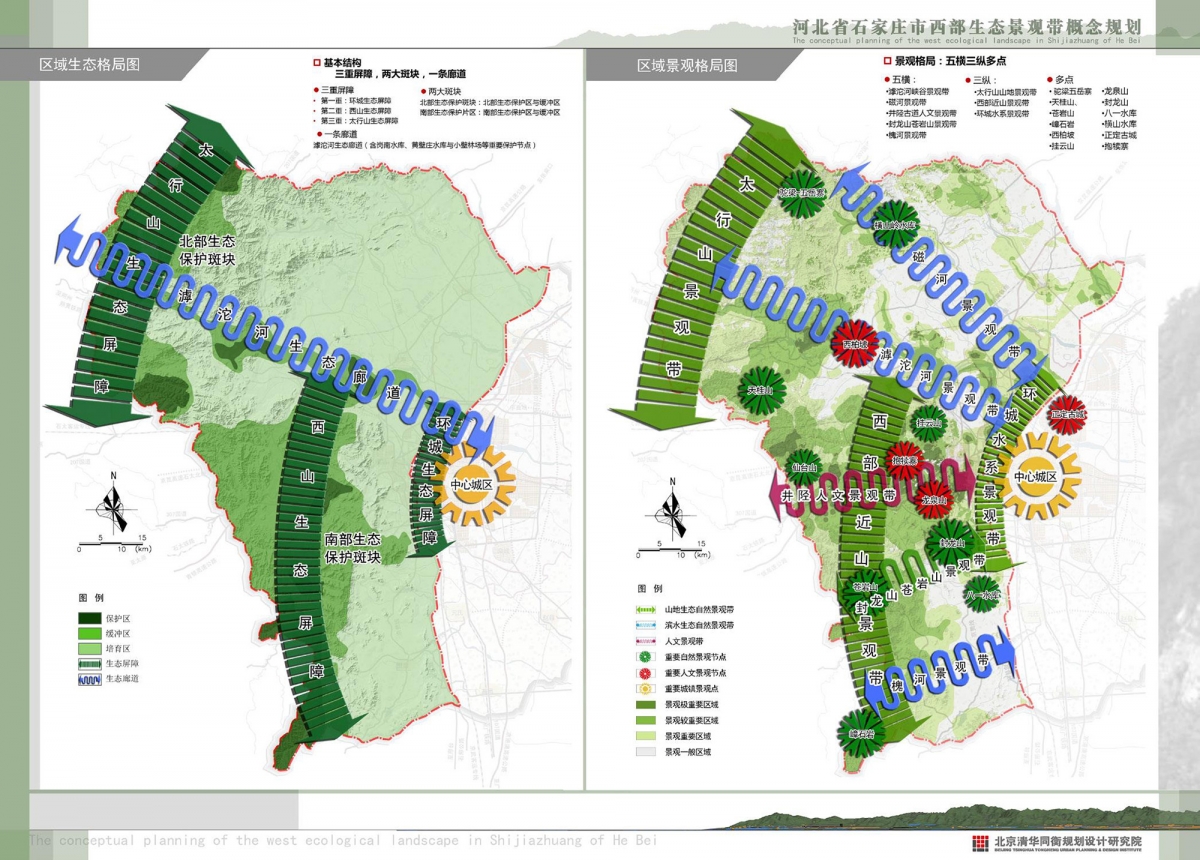
Task: Select the red 正定古城 node marker
Action: point(1068,412)
